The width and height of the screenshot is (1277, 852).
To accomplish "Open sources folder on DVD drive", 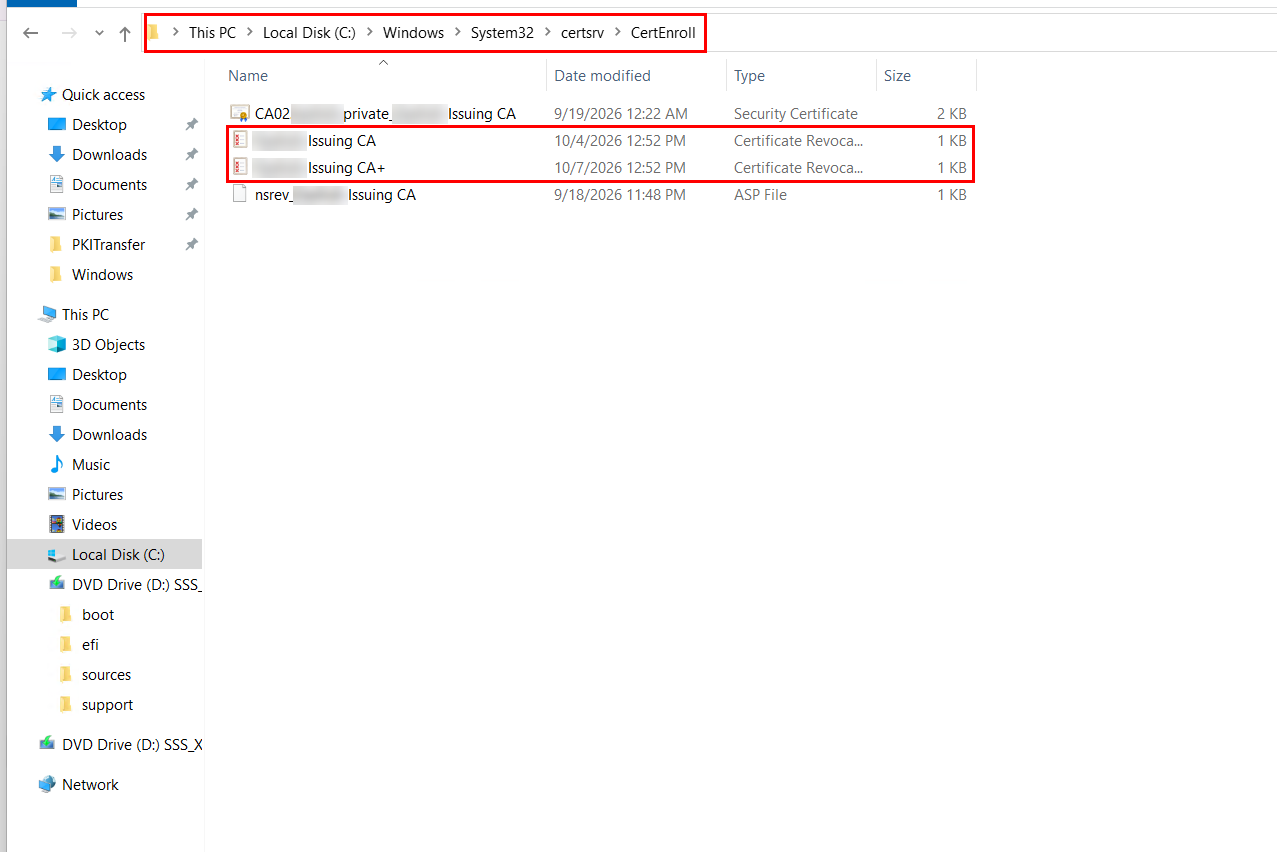I will pos(106,675).
